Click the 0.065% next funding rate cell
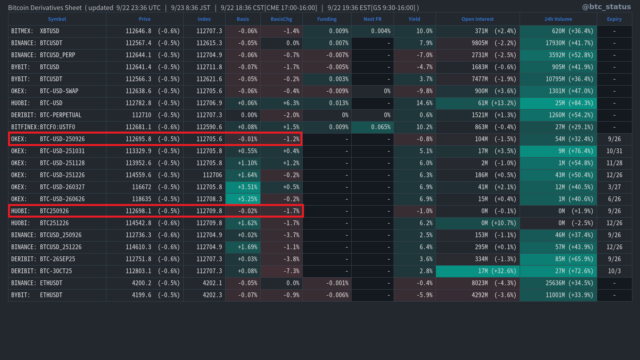The image size is (640, 360). coord(373,127)
